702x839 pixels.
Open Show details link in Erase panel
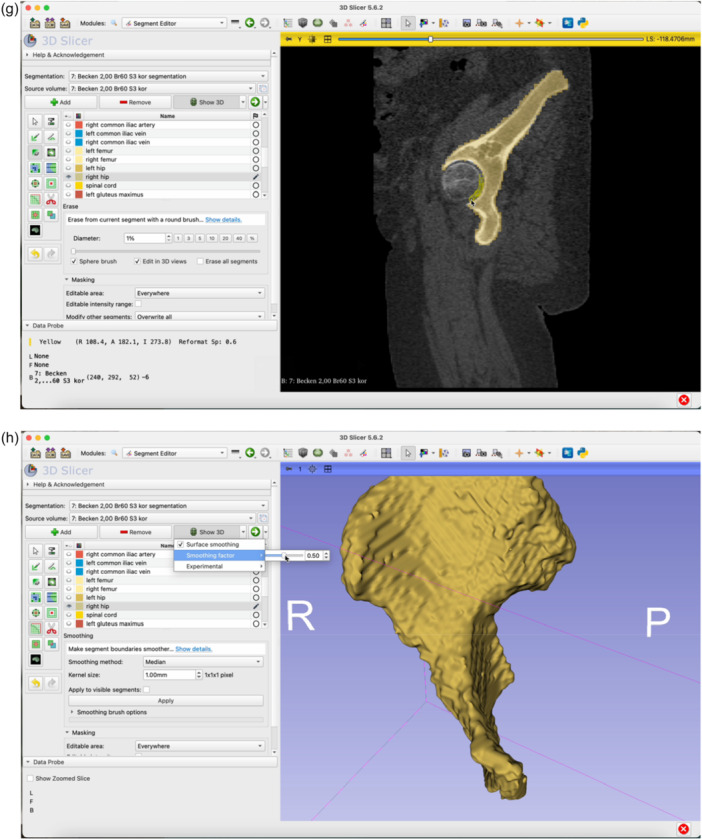tap(224, 219)
